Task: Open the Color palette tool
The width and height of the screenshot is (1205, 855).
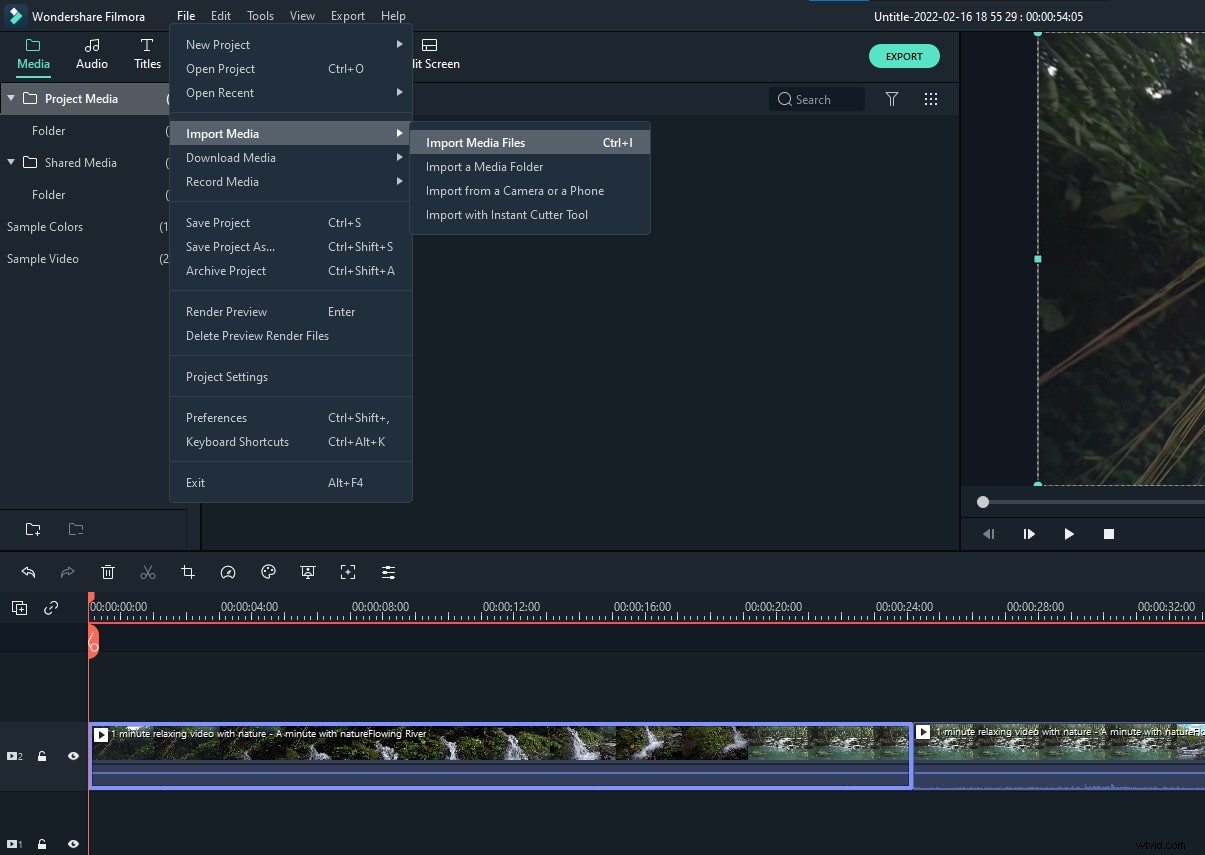Action: 268,572
